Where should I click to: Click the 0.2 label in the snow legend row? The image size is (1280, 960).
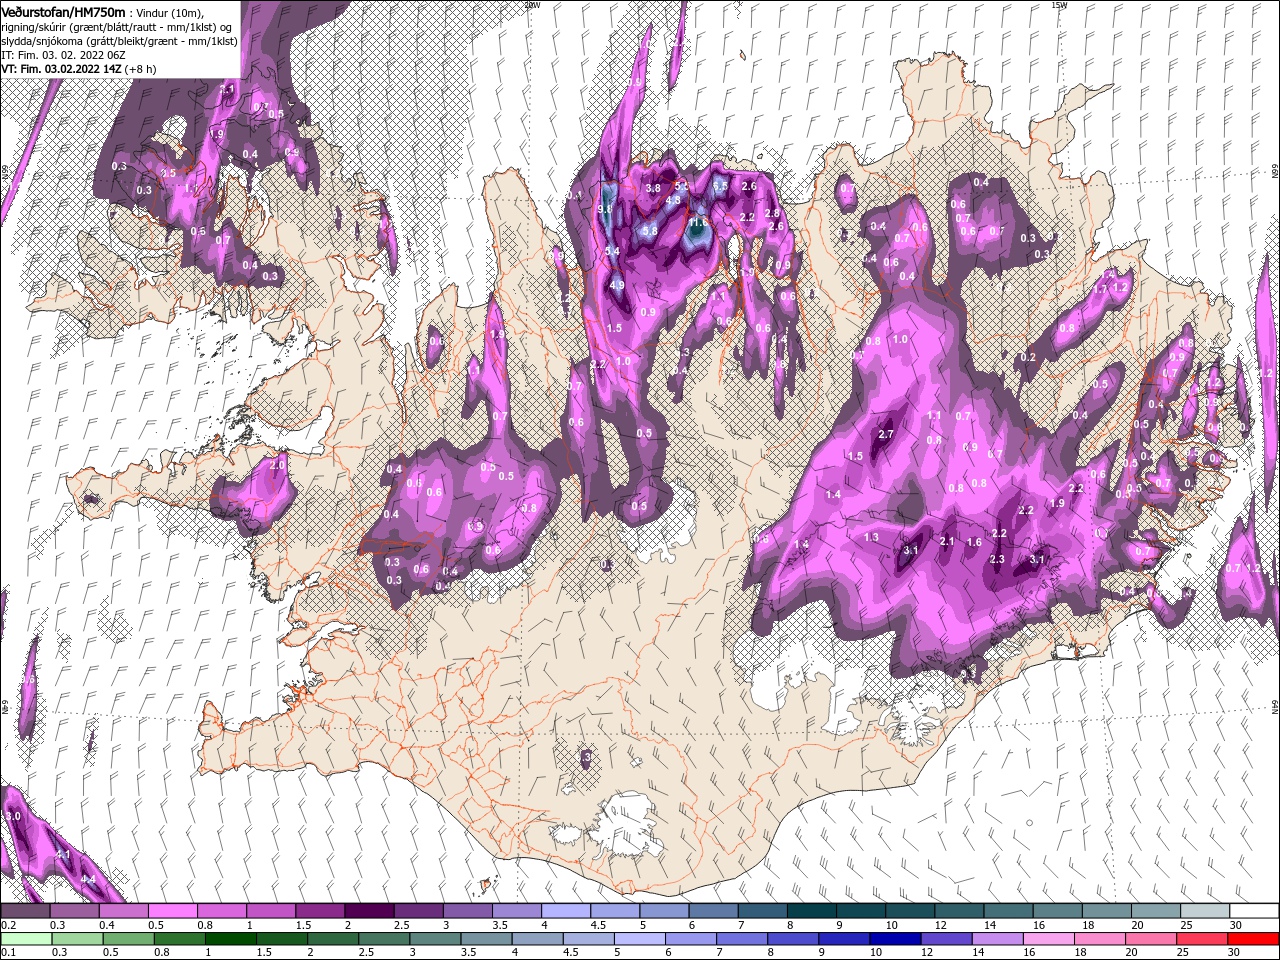click(x=7, y=925)
